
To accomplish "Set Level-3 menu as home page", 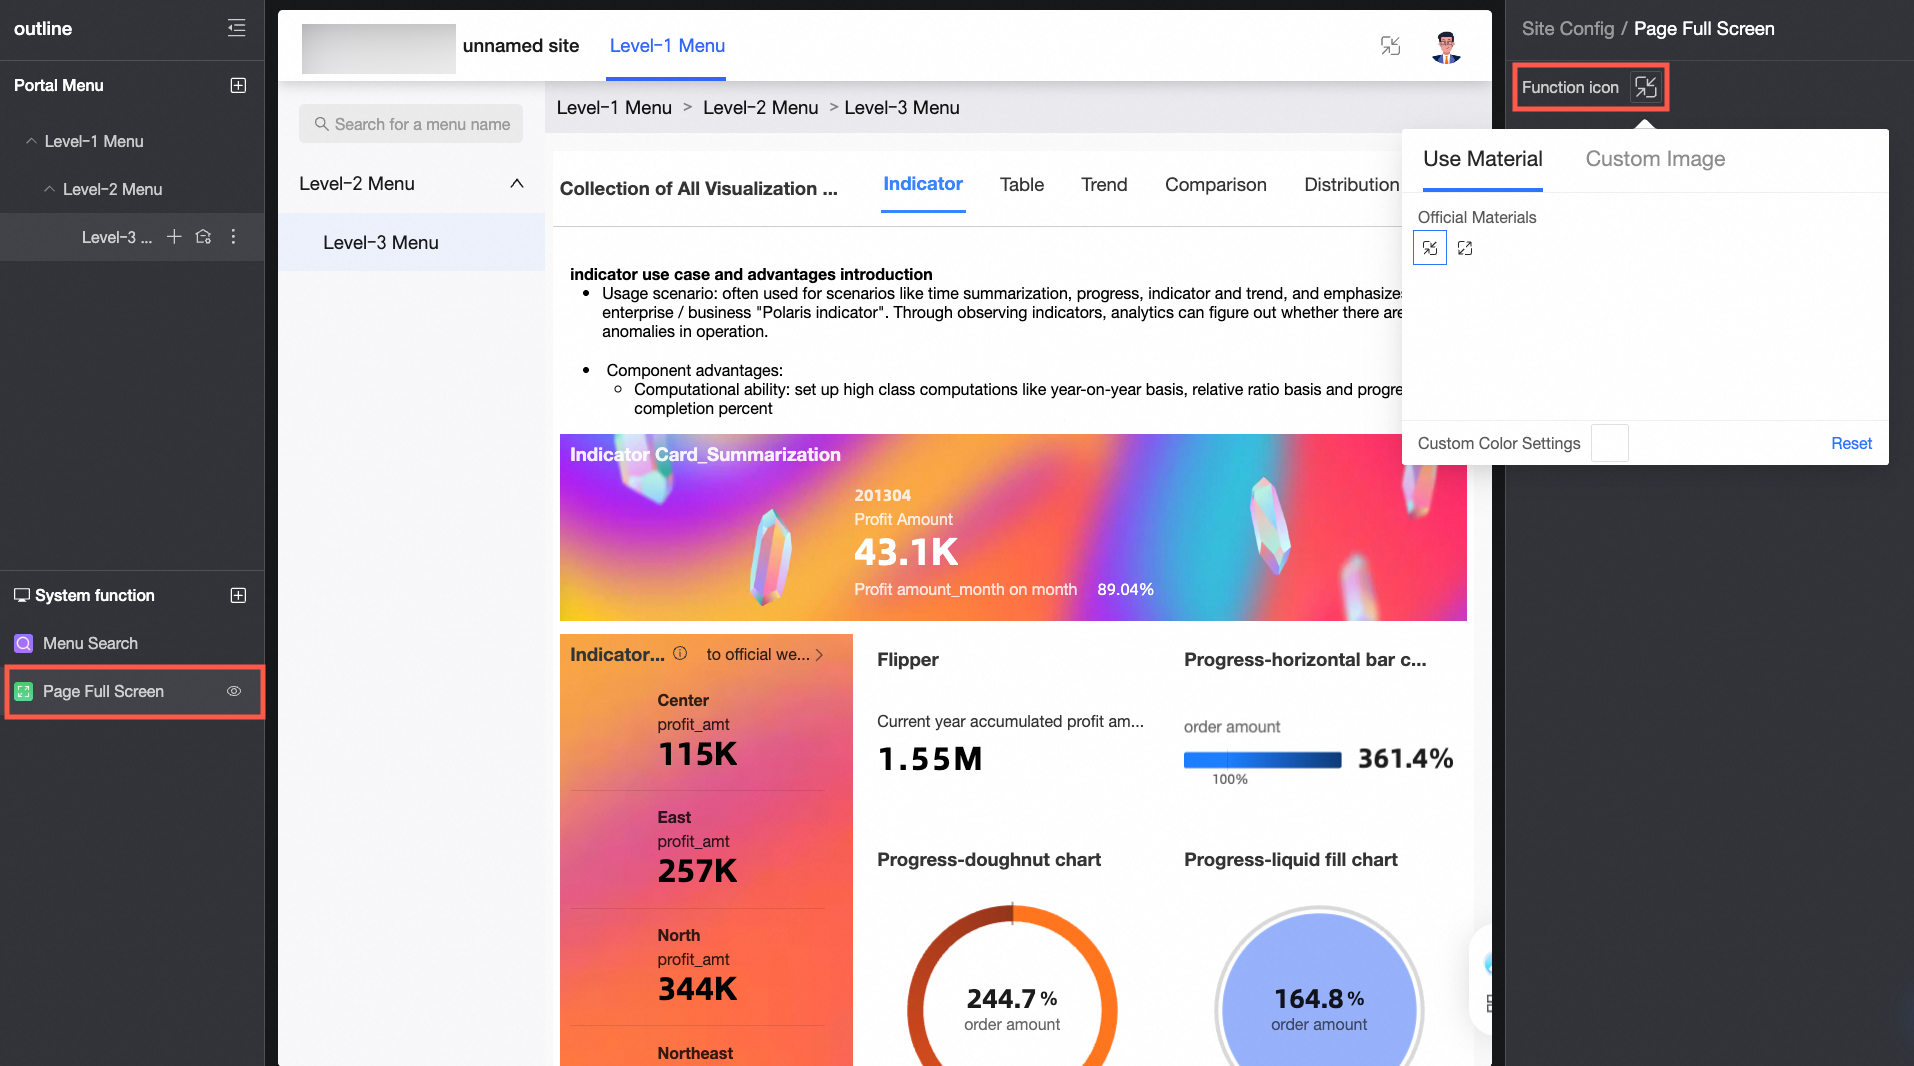I will (x=204, y=237).
